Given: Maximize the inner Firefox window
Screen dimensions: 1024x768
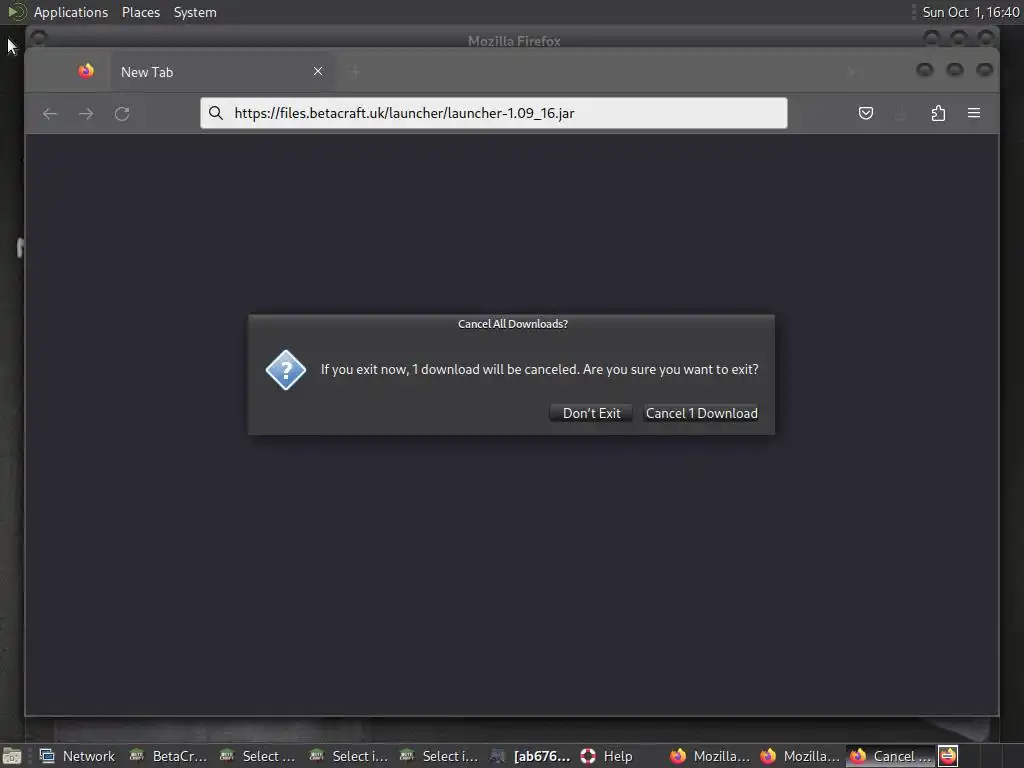Looking at the screenshot, I should 955,69.
